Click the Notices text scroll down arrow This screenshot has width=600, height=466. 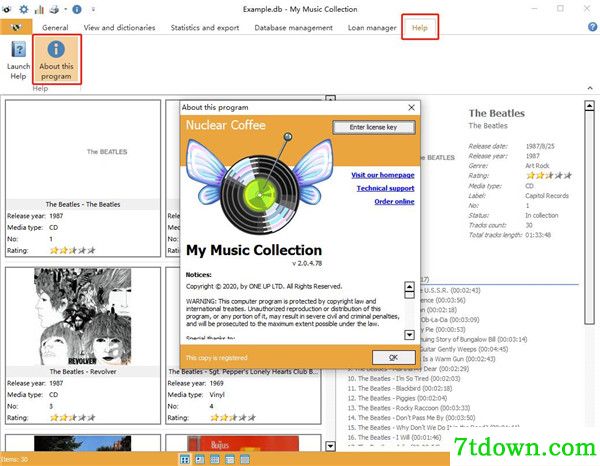click(x=409, y=335)
